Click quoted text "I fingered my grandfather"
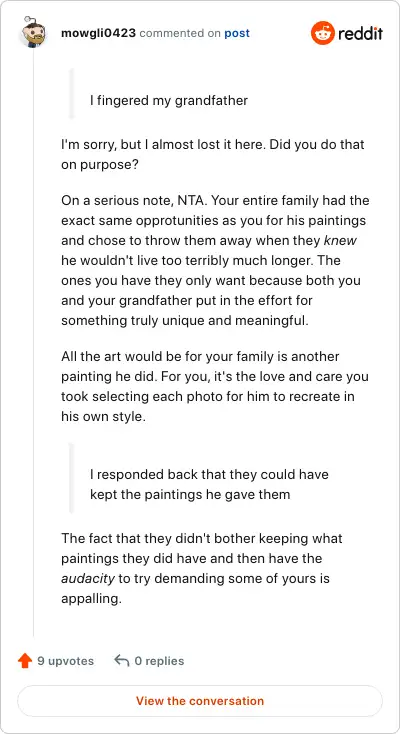Screen dimensions: 400x734 pos(169,100)
